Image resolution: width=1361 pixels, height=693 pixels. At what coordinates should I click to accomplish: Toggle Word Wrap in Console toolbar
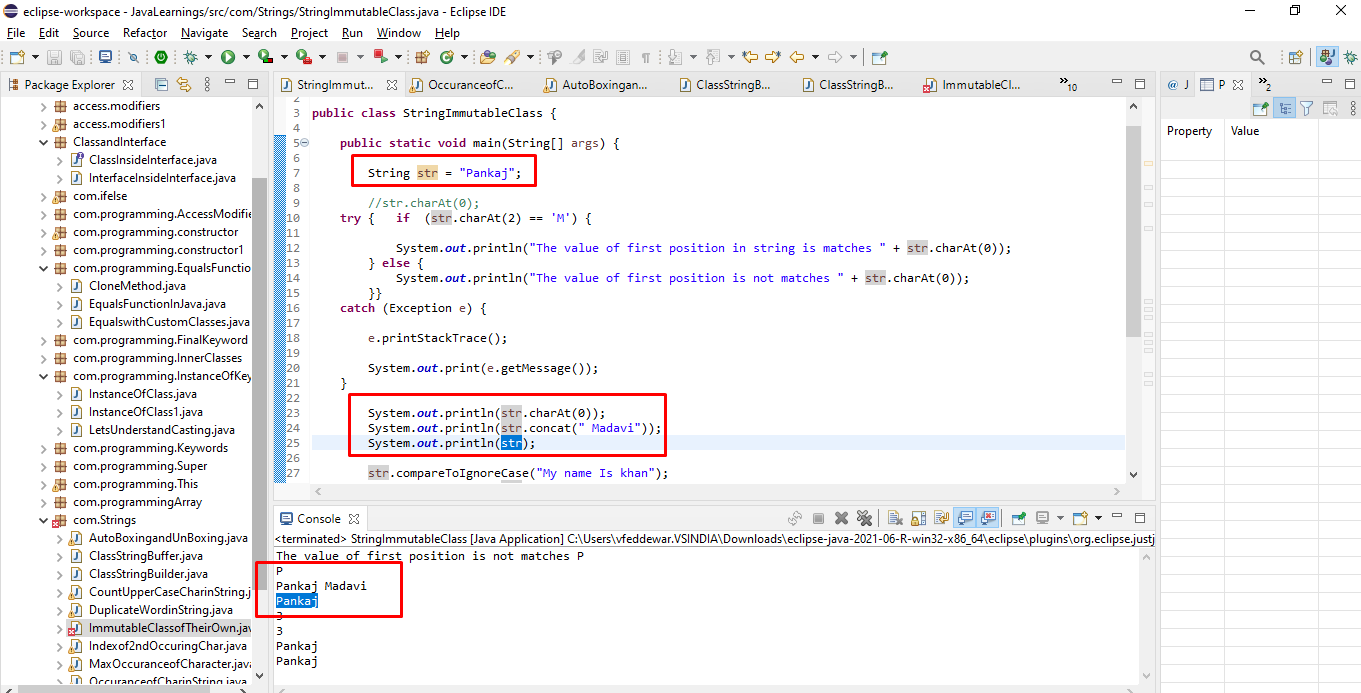(x=941, y=518)
